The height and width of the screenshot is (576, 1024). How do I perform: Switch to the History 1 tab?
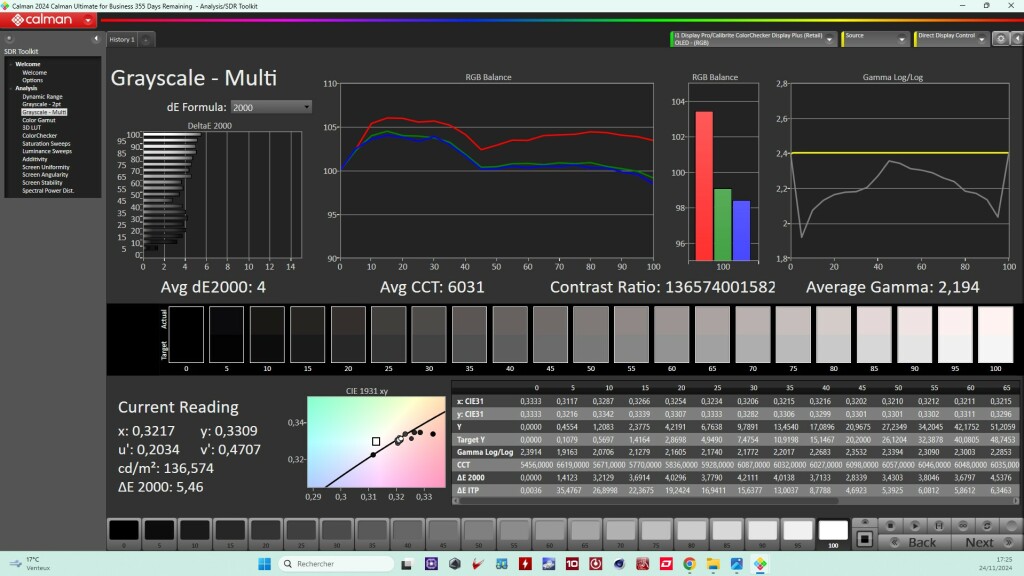(122, 40)
